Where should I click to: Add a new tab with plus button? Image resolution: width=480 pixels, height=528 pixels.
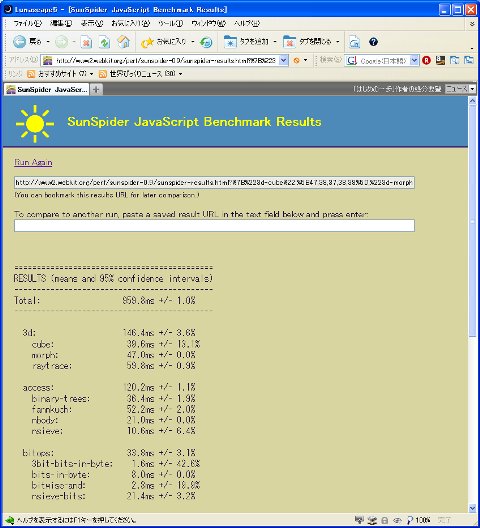tap(96, 89)
